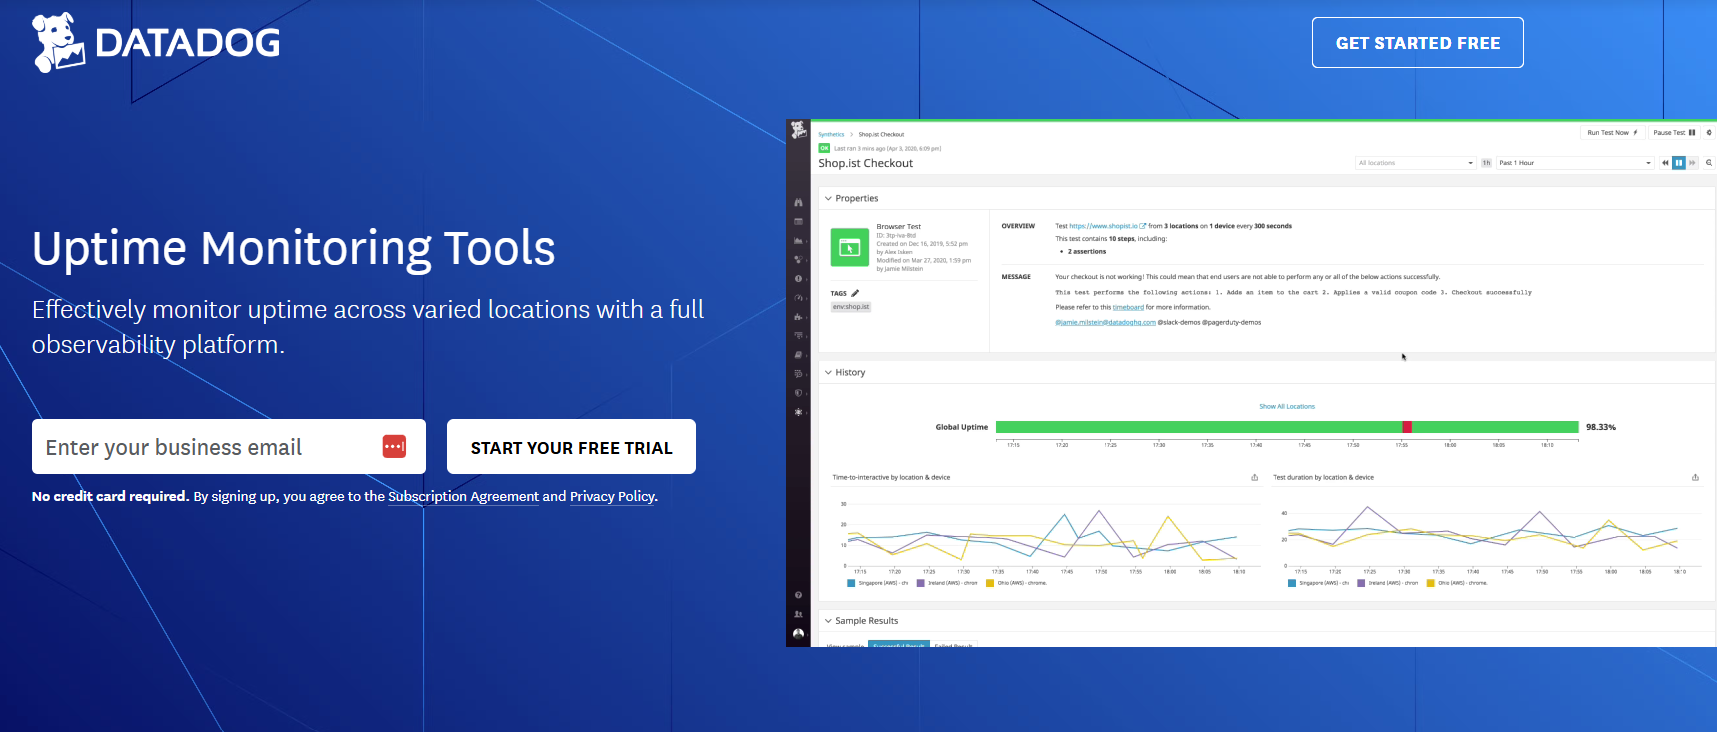Click the Uptime Monitoring Tools heading
Screen dimensions: 1717x732
(293, 248)
